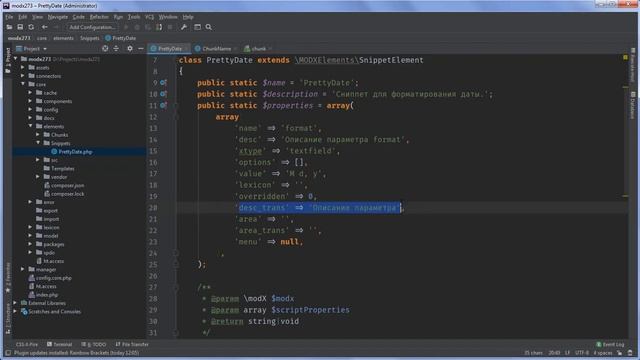
Task: Expand the External Libraries node
Action: 16,303
